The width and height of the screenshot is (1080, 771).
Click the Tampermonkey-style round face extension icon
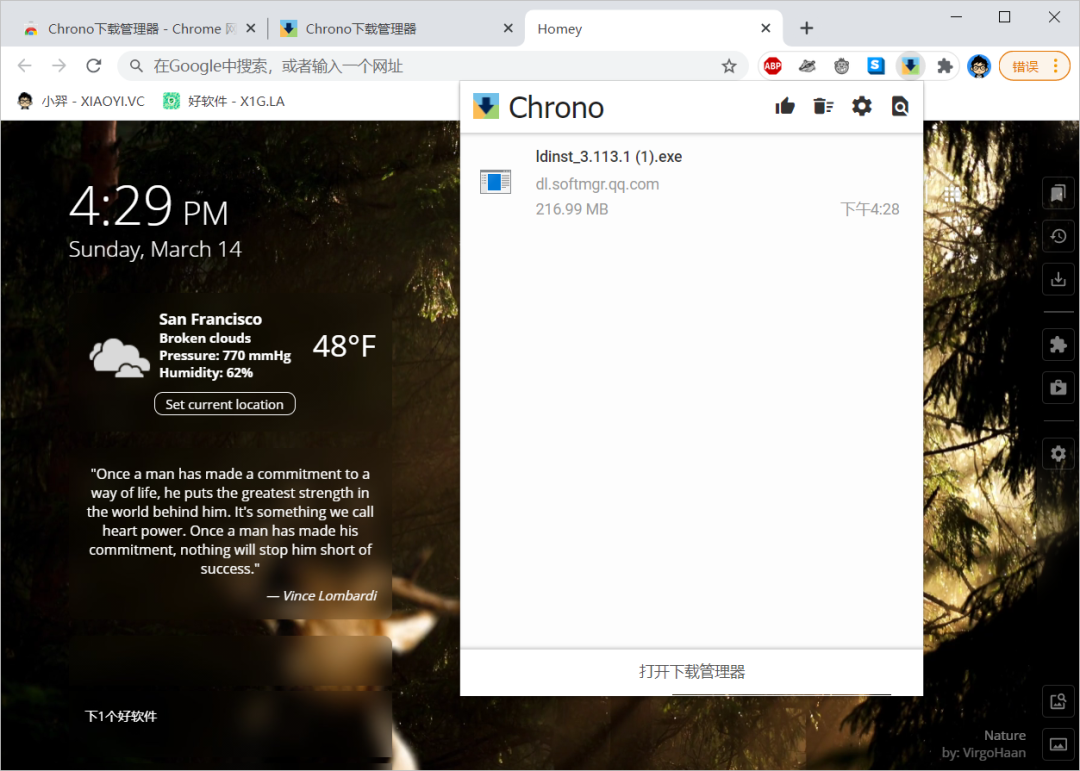click(x=841, y=66)
